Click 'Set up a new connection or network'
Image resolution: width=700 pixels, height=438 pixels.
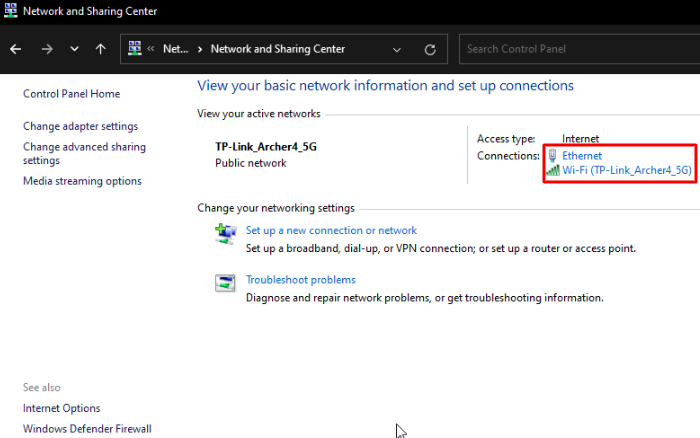click(331, 230)
